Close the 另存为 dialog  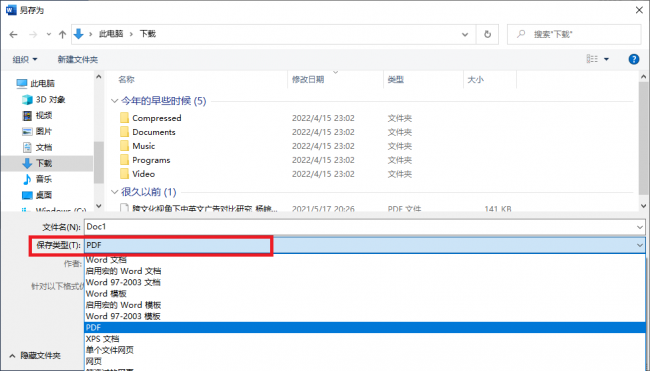point(639,10)
